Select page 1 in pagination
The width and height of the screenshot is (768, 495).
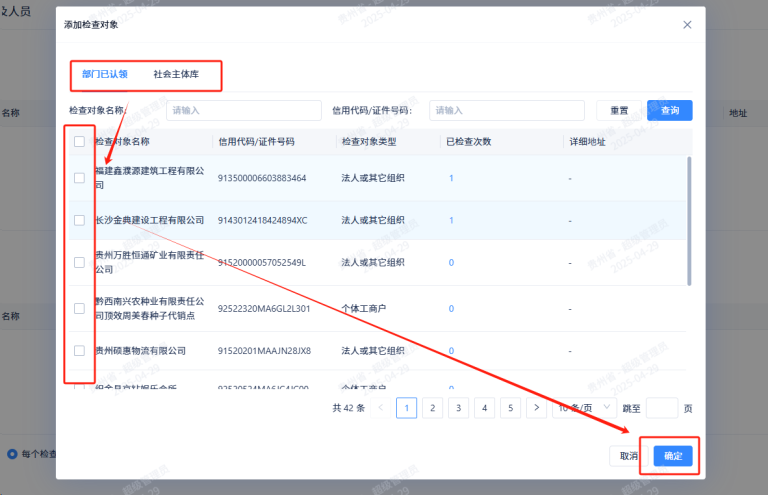(x=407, y=408)
